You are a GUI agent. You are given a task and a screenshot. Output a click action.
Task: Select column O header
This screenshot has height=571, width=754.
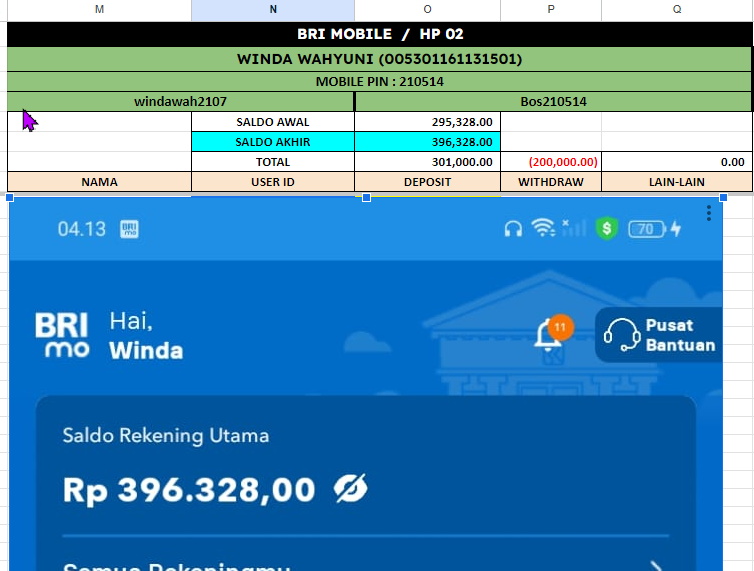point(427,10)
